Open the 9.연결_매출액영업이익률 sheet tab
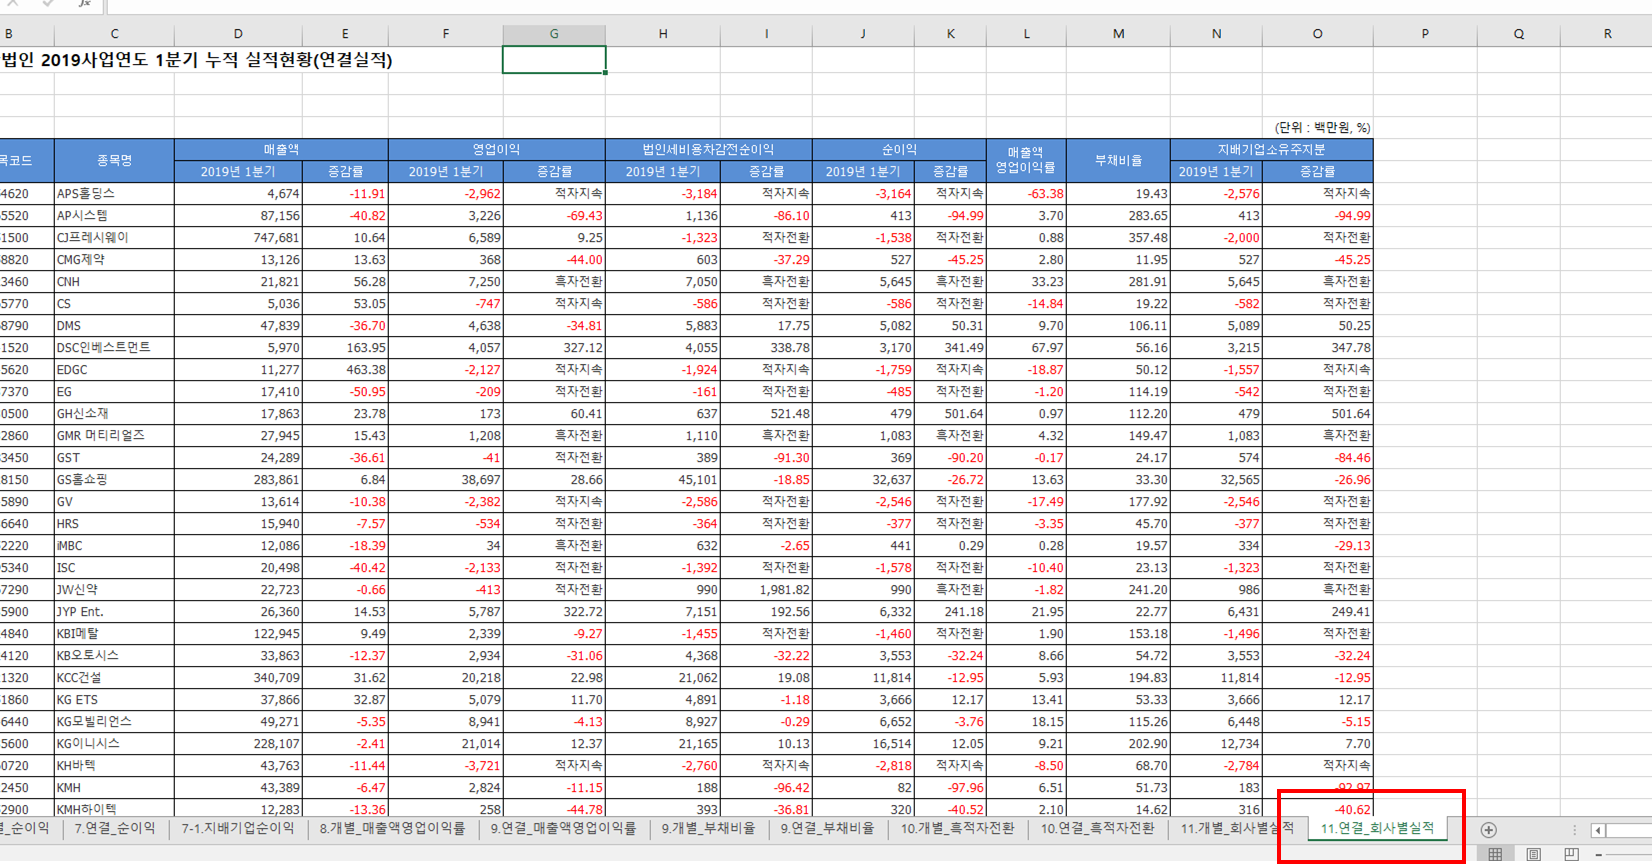Viewport: 1652px width, 864px height. pos(563,828)
